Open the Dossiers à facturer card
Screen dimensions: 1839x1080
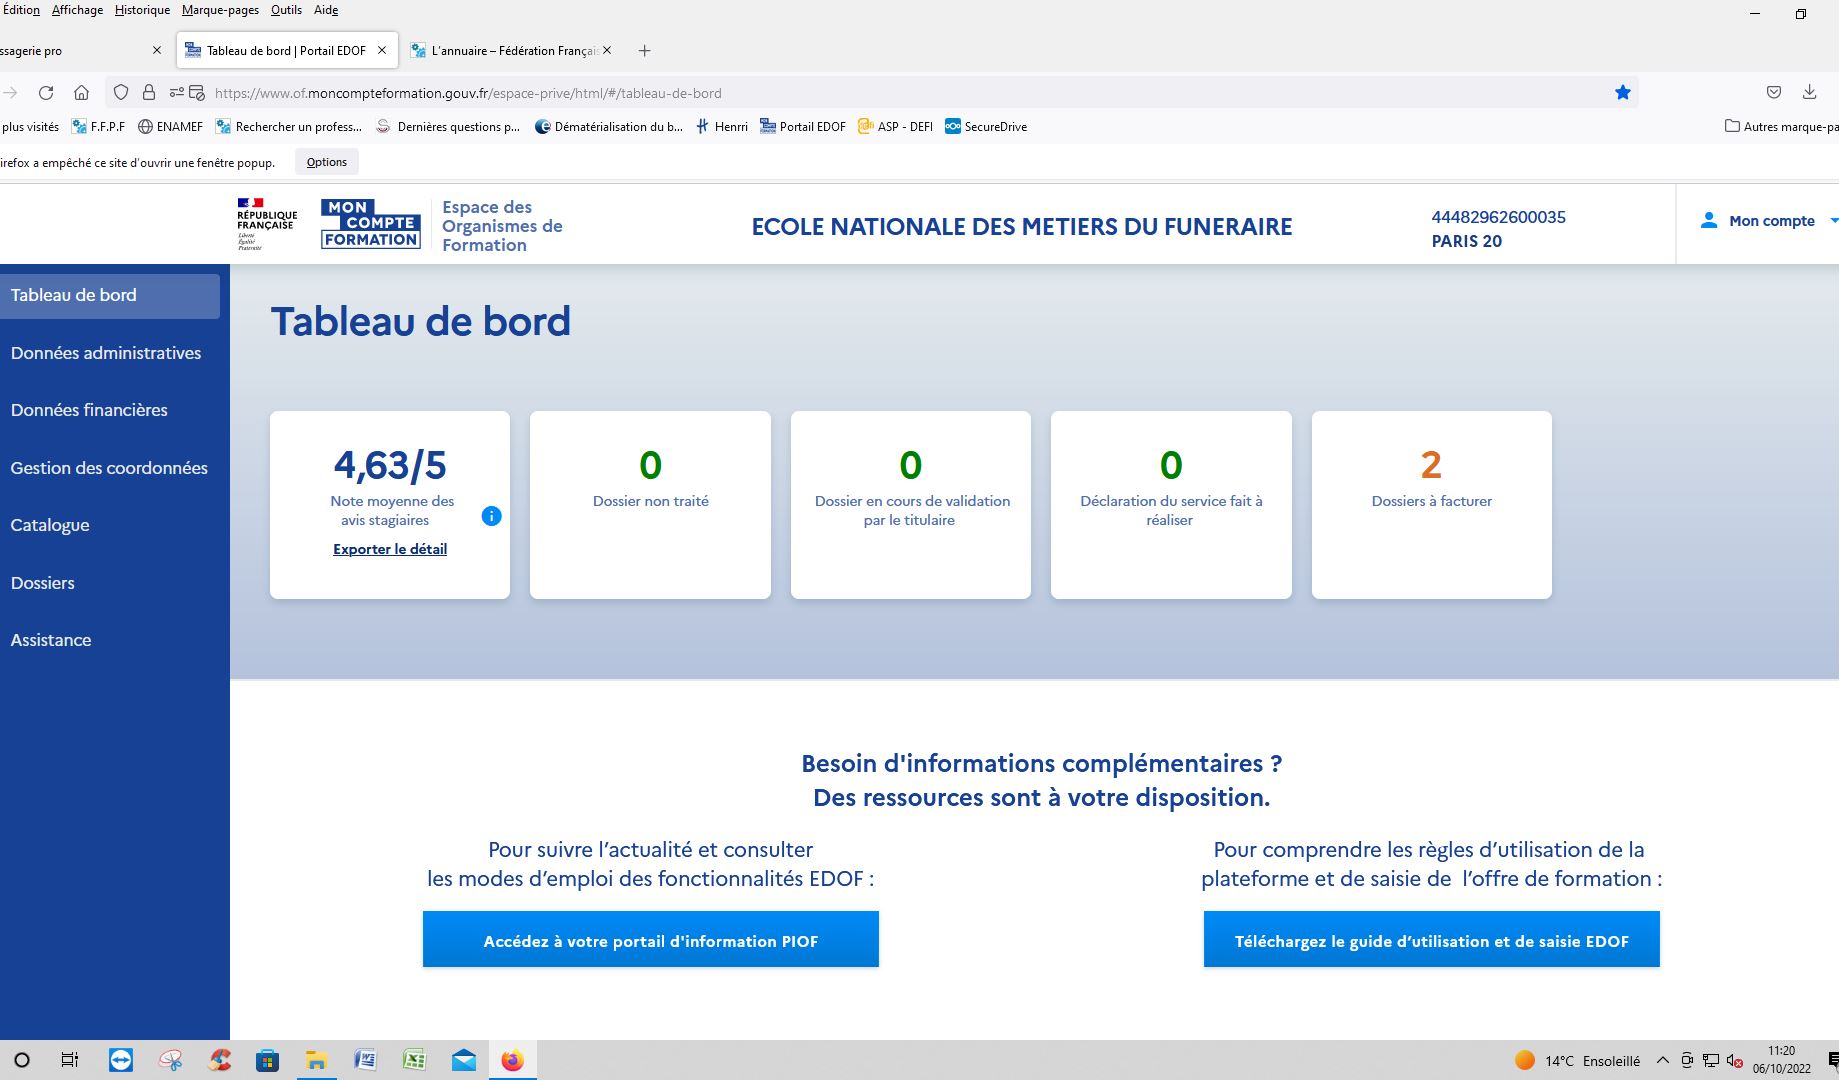[1432, 505]
